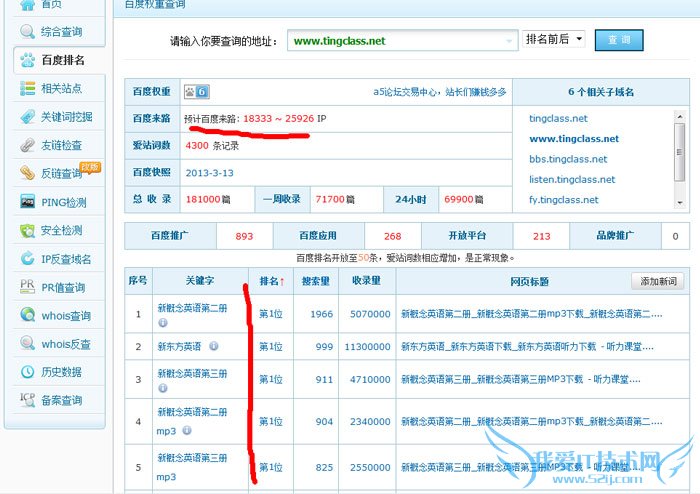This screenshot has width=700, height=494.
Task: Open the tingclass.net subdomain link
Action: [558, 118]
